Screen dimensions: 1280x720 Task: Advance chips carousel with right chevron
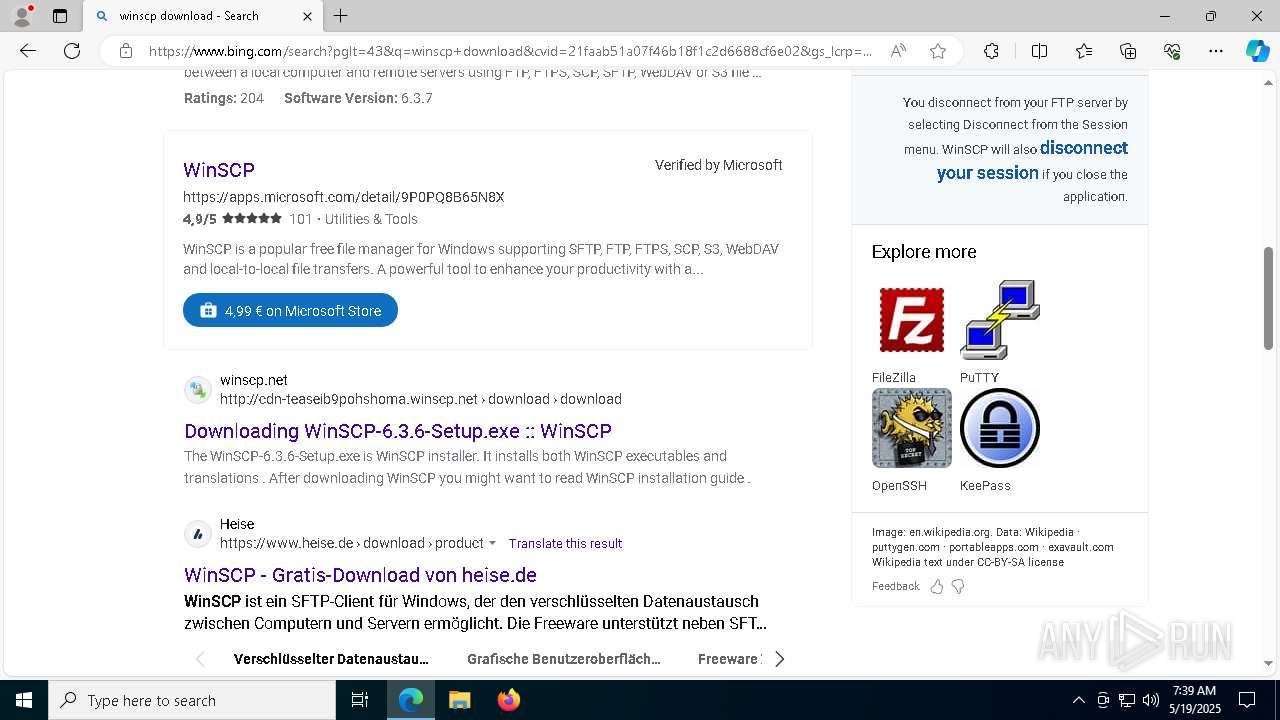[x=780, y=659]
